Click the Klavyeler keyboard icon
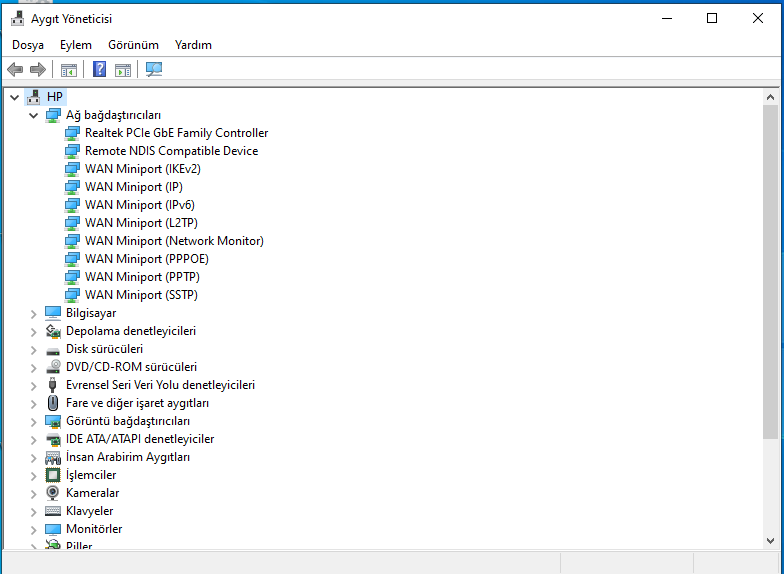Screen dimensions: 784x574 pyautogui.click(x=53, y=511)
